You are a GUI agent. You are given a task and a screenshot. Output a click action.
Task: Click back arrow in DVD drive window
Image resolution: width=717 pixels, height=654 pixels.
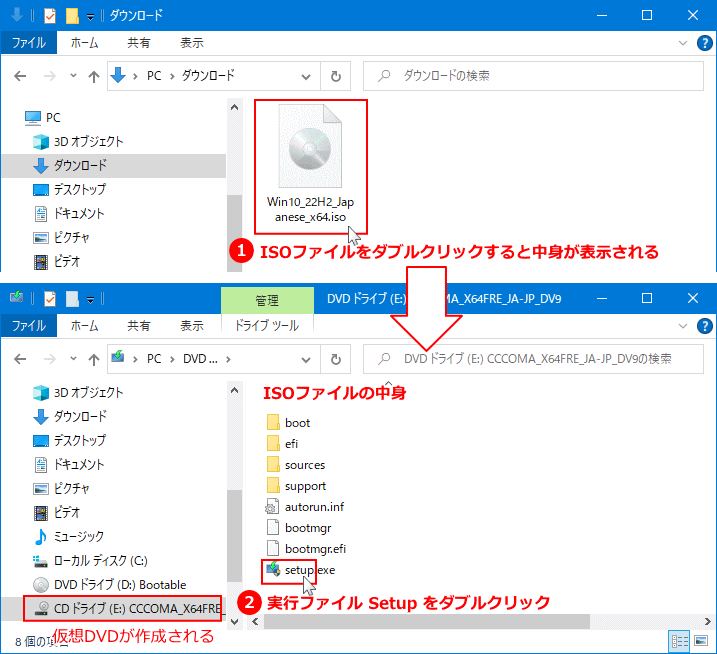(x=20, y=359)
